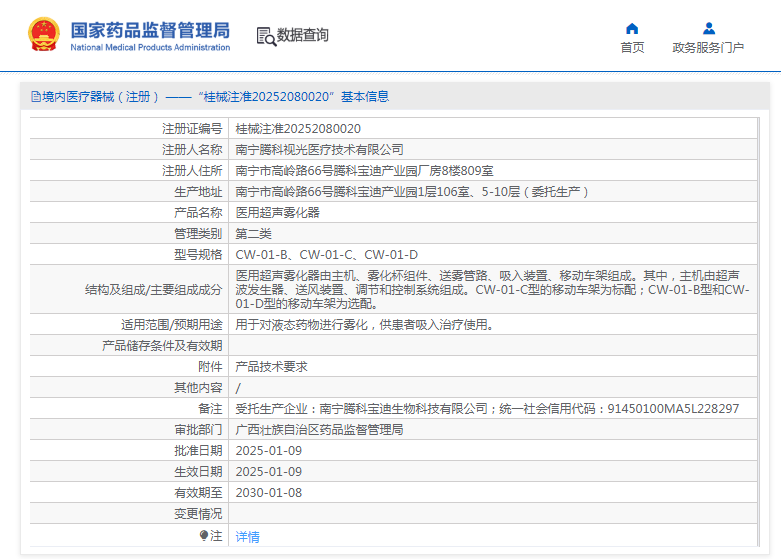
Task: Click the product name 医用超声雾化器
Action: tap(277, 213)
